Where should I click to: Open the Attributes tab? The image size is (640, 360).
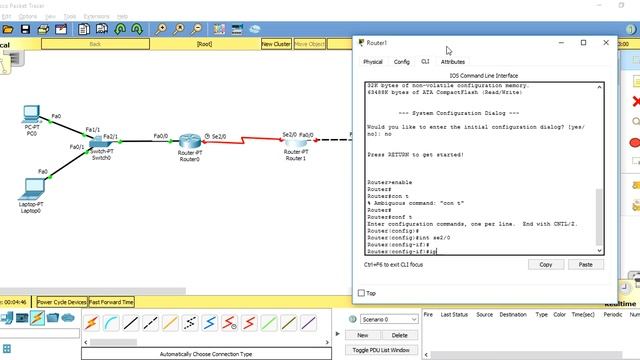[453, 62]
